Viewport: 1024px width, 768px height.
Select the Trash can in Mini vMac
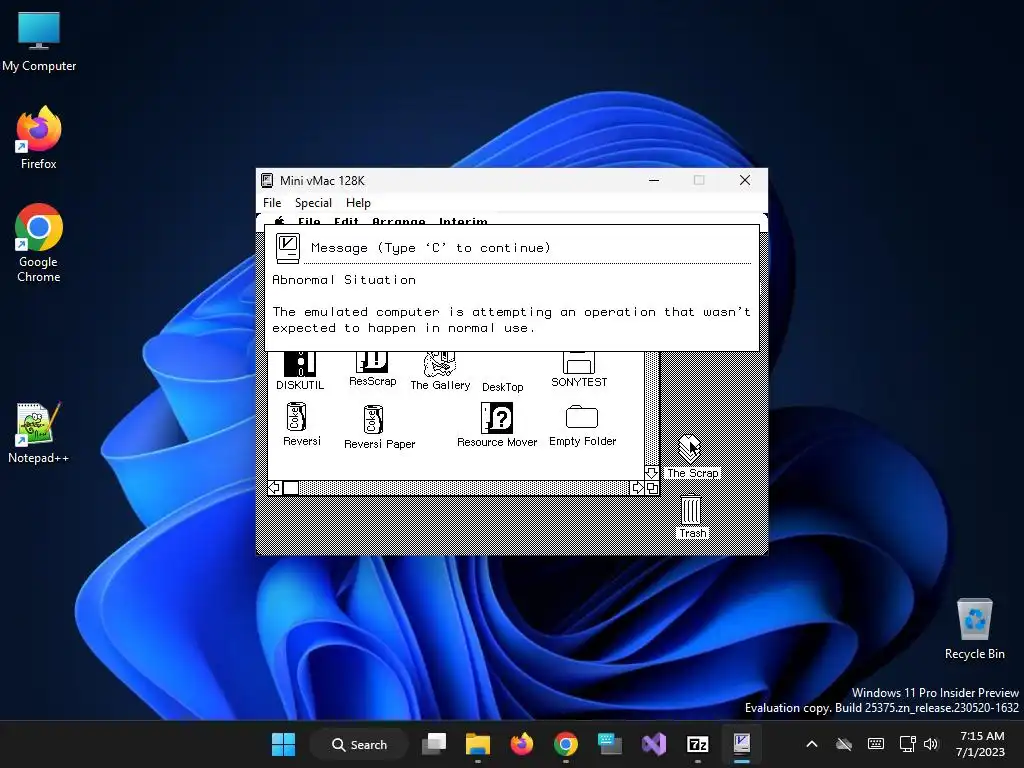[x=691, y=509]
